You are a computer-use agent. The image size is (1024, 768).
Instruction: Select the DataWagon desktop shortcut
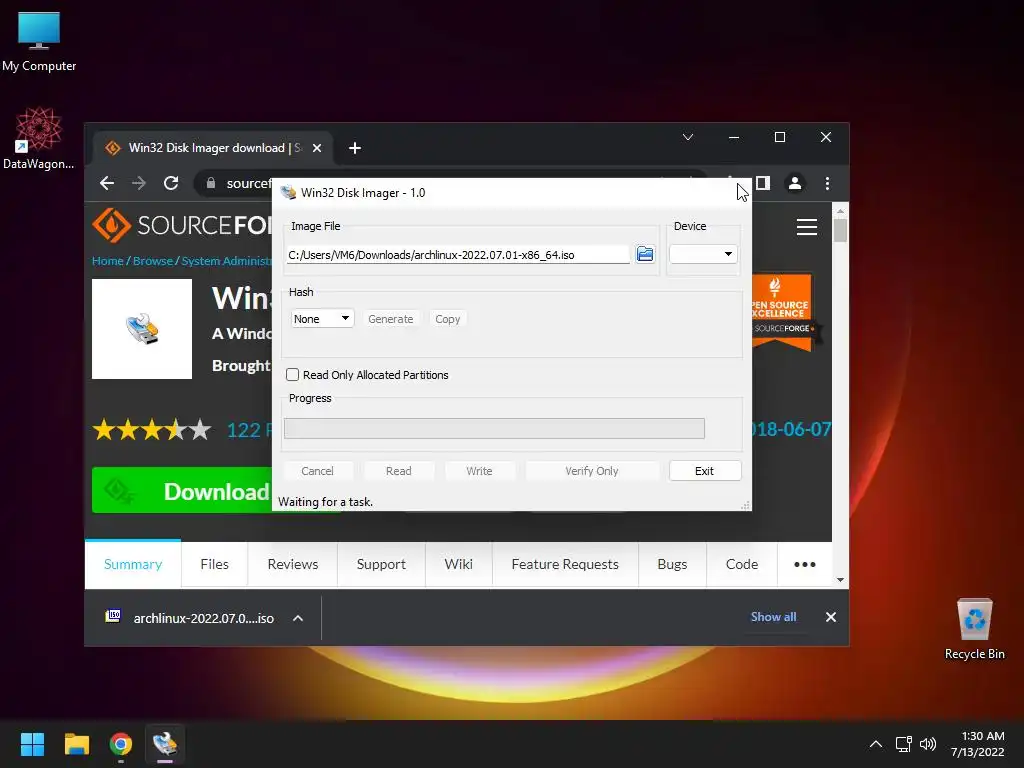click(39, 139)
